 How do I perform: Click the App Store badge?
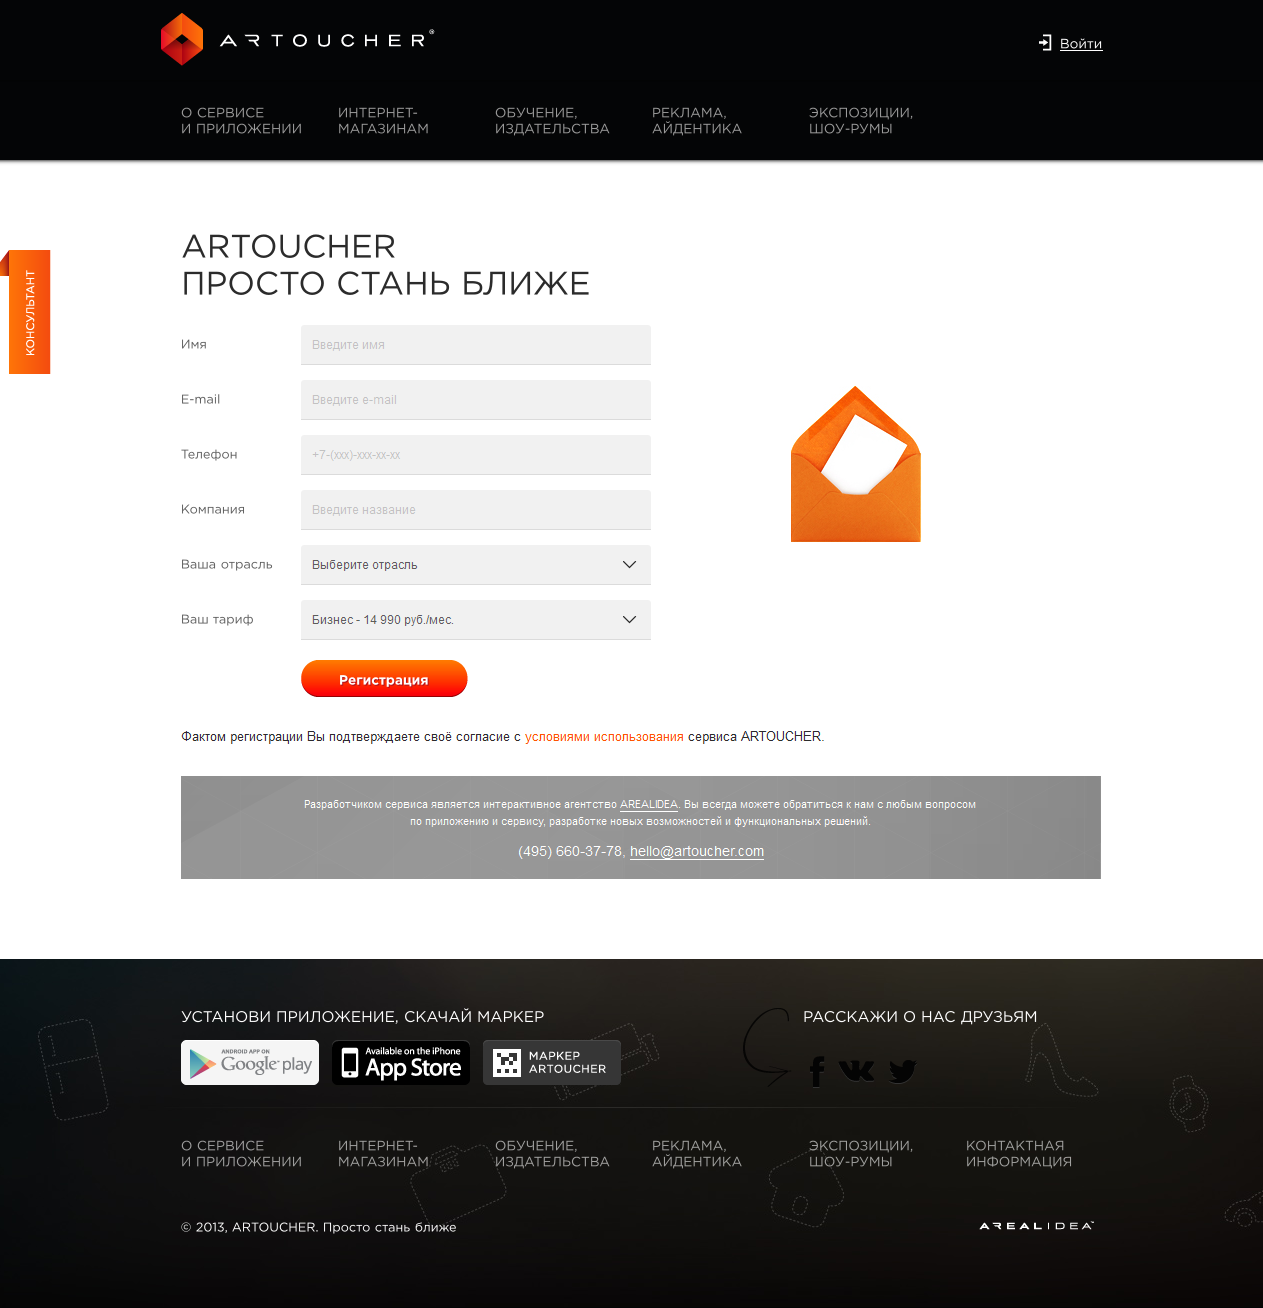[401, 1063]
